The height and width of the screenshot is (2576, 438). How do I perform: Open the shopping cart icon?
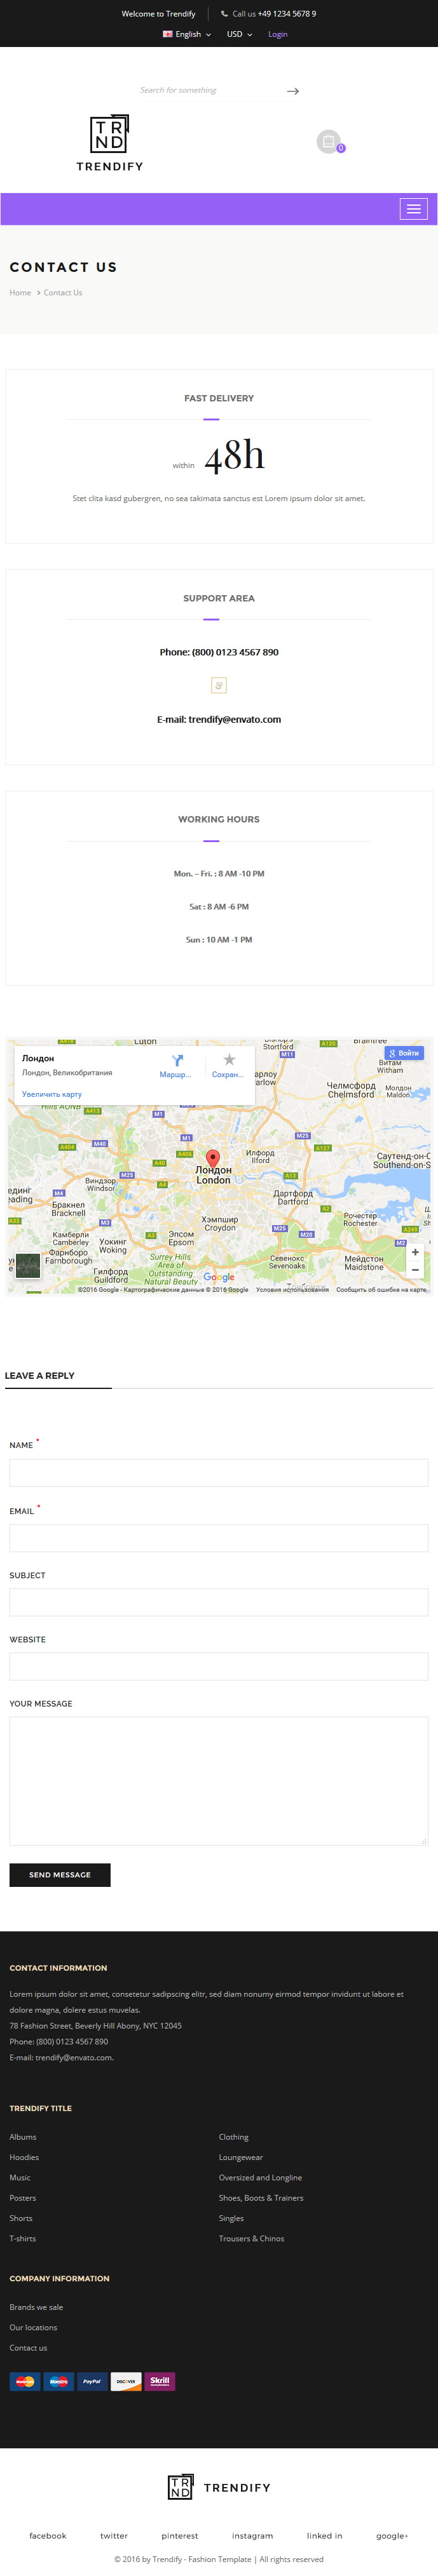point(328,141)
